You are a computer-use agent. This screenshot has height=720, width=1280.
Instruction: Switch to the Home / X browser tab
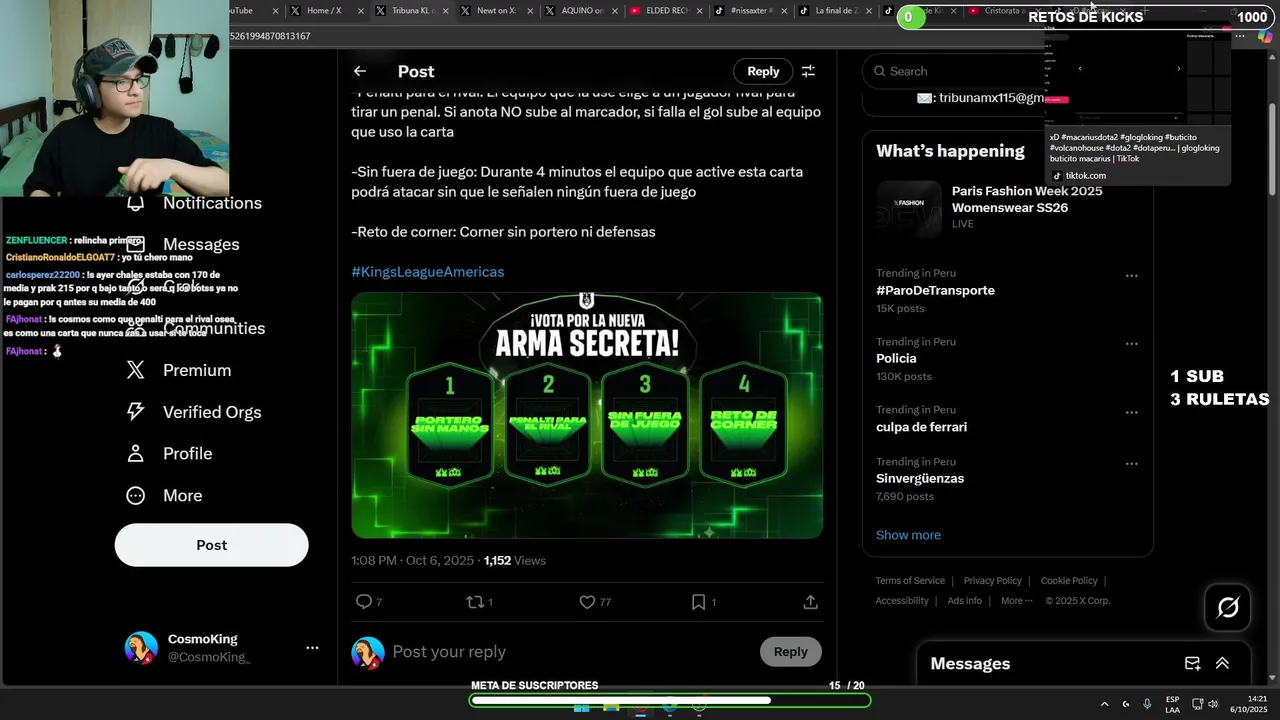pos(323,11)
